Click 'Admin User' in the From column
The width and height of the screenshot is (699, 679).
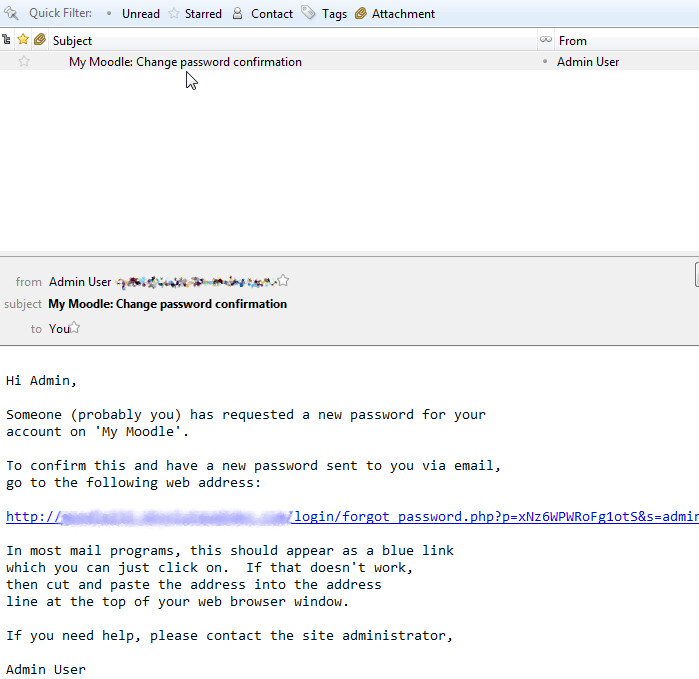[x=588, y=62]
